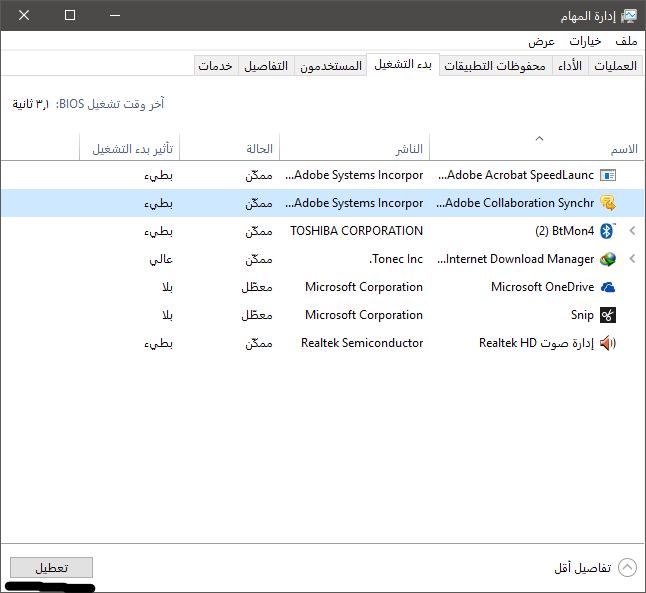Open the 'ملف' menu
Screen dimensions: 646x593
[626, 41]
